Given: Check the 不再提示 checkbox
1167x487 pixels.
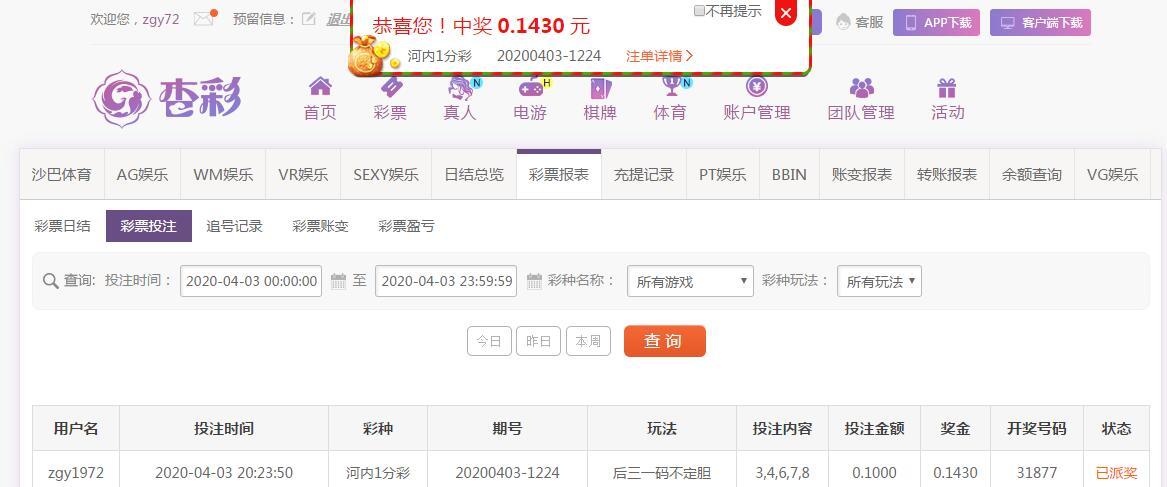Looking at the screenshot, I should [699, 10].
